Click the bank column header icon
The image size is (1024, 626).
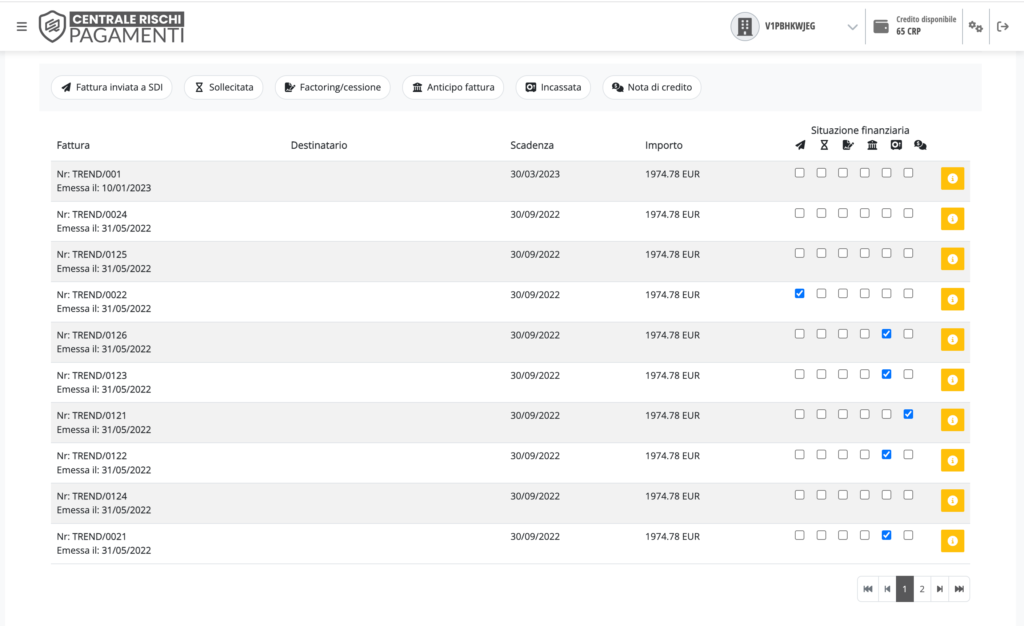pyautogui.click(x=872, y=145)
